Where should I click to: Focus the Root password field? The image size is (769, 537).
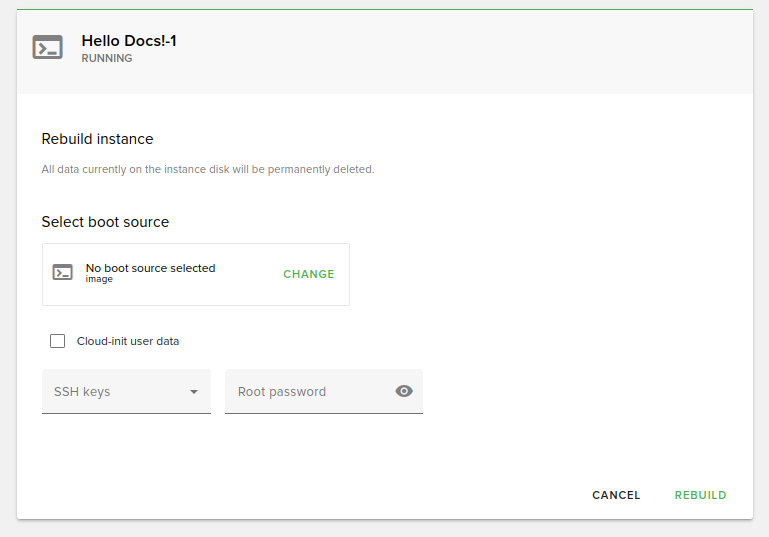(310, 391)
